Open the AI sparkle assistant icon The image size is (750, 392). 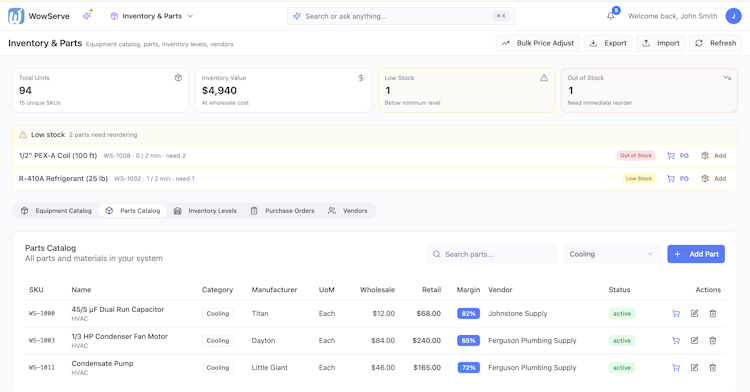(87, 16)
